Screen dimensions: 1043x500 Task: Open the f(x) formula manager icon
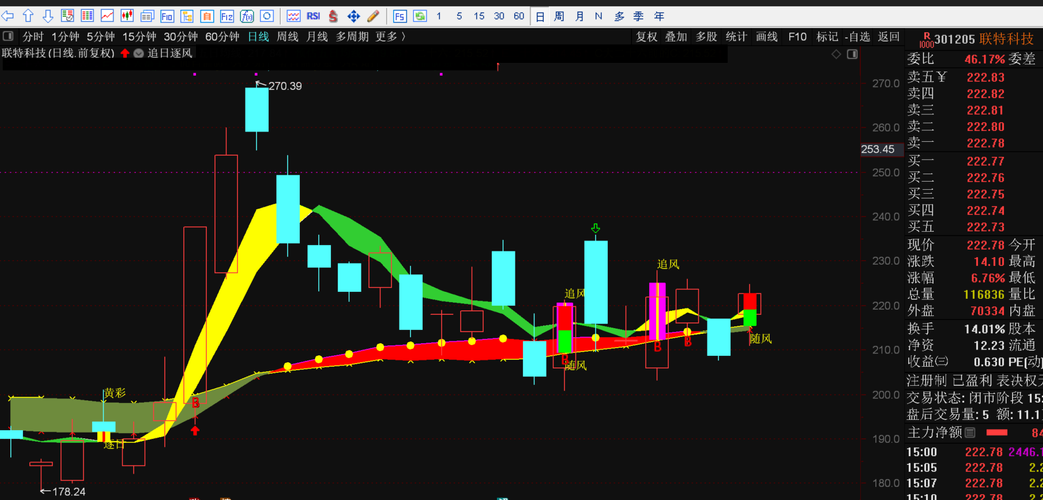coord(247,15)
